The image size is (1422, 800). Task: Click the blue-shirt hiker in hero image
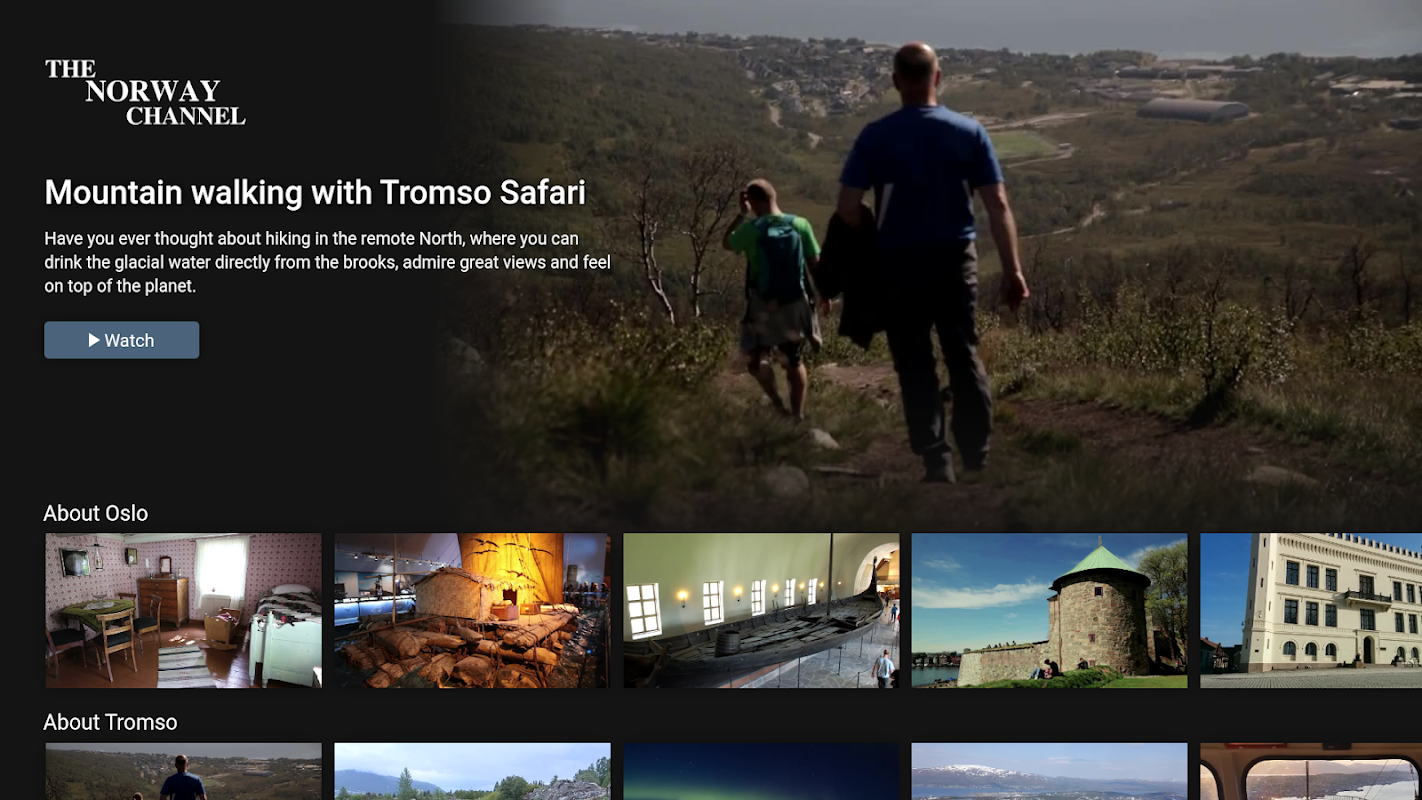pyautogui.click(x=925, y=260)
